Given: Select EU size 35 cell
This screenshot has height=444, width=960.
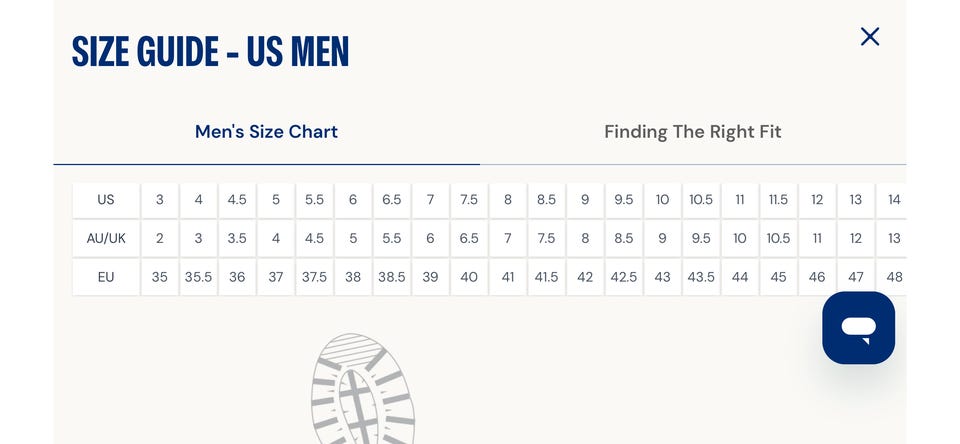Looking at the screenshot, I should [160, 277].
